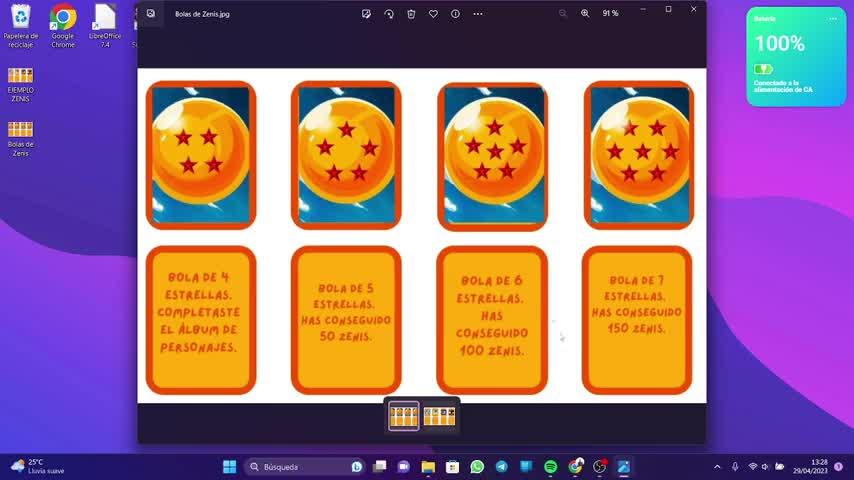Delete the image using the trash icon
The width and height of the screenshot is (854, 480).
(411, 14)
